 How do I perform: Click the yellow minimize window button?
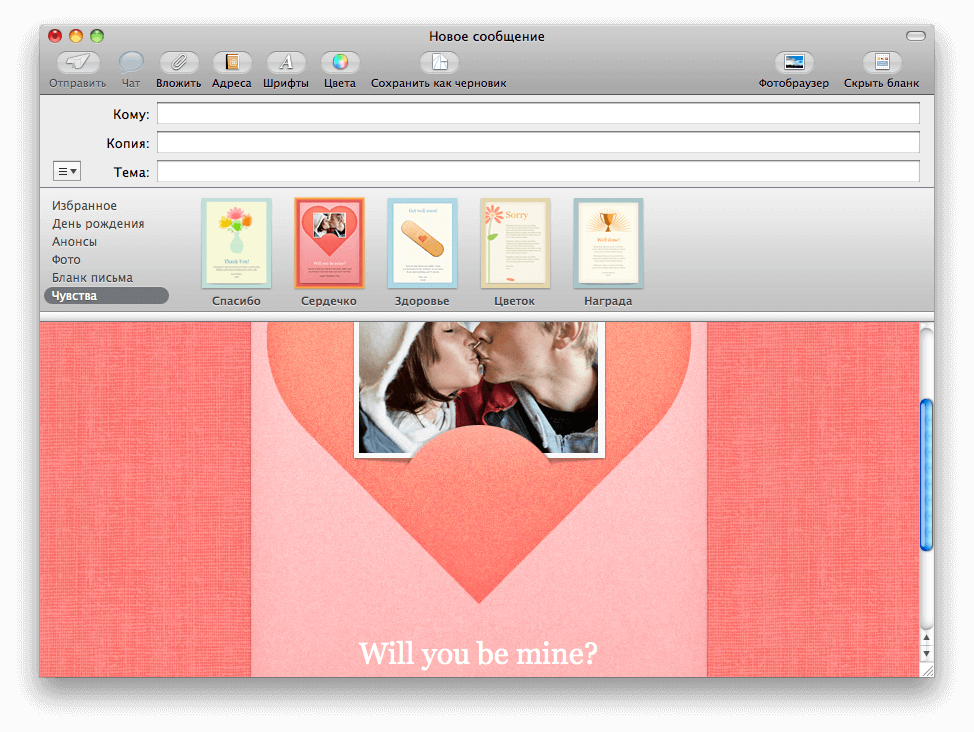tap(76, 36)
